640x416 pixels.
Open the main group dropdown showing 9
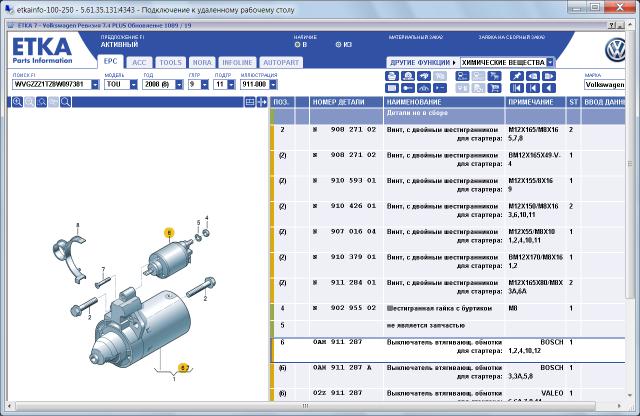[x=204, y=85]
